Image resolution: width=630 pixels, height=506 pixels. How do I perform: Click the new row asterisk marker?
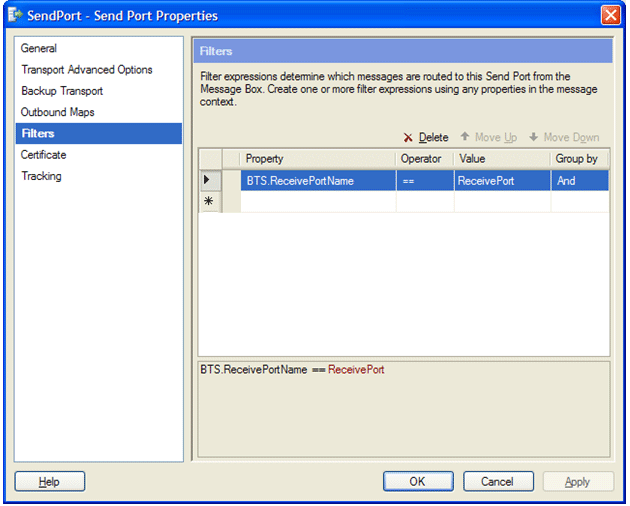(209, 201)
